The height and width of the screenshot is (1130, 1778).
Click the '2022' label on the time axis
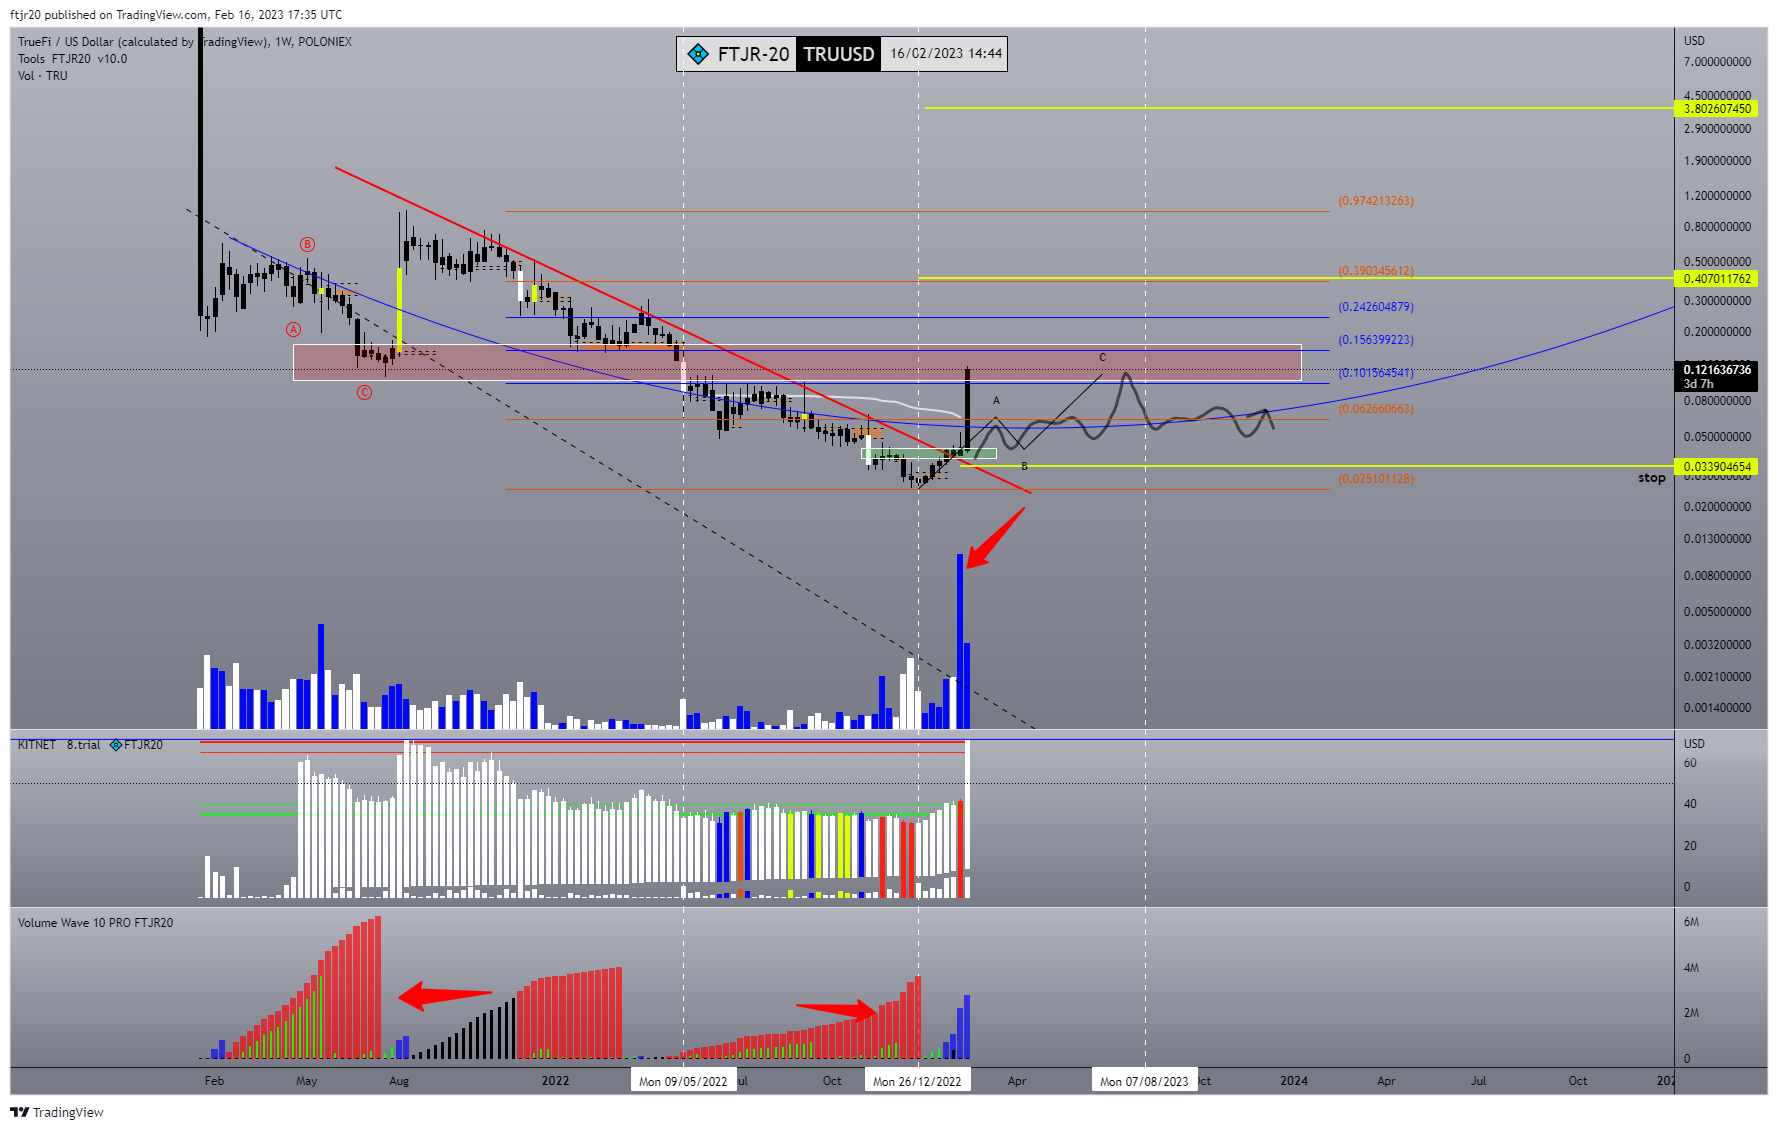555,1081
